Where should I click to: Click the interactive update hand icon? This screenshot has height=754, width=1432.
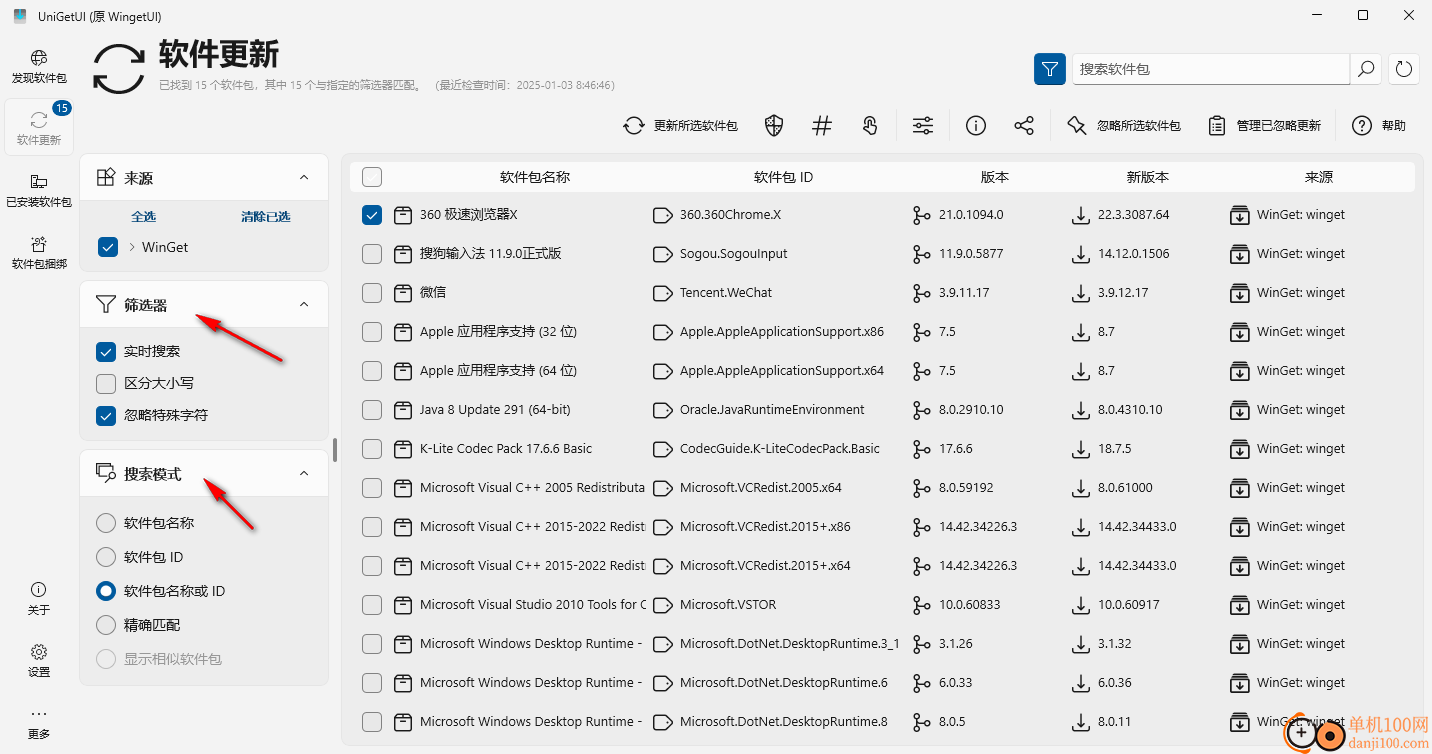[870, 125]
